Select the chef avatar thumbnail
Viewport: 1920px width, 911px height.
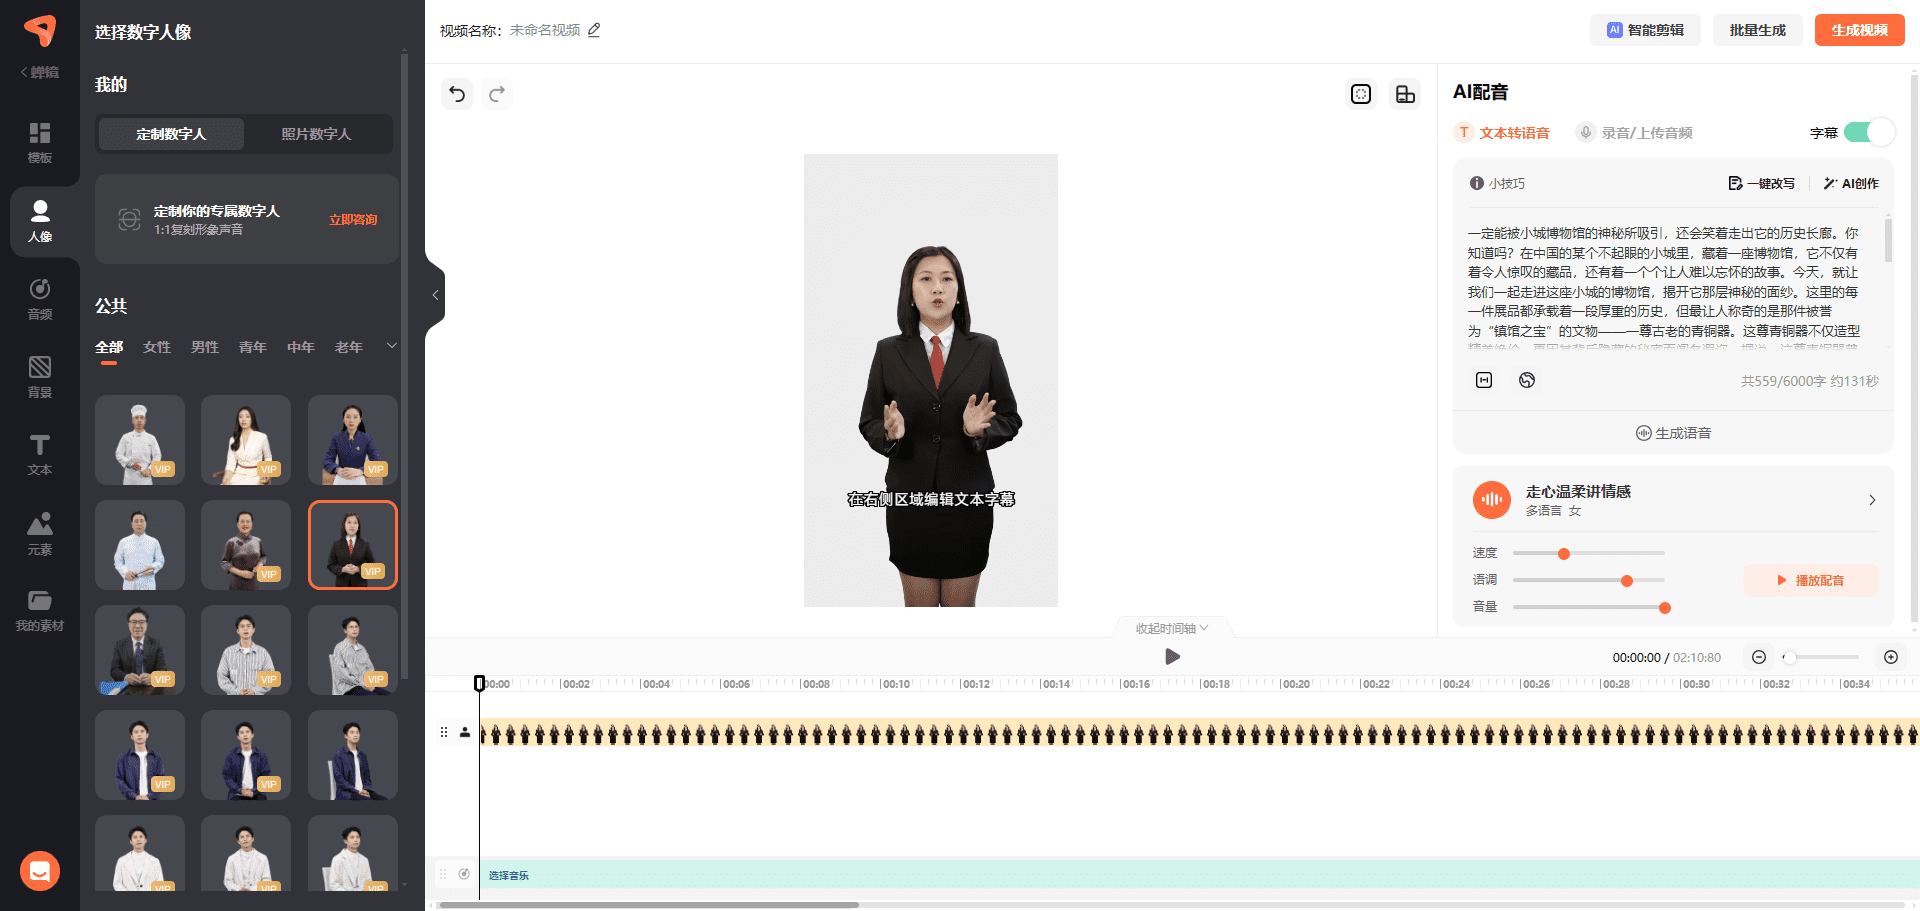click(140, 440)
